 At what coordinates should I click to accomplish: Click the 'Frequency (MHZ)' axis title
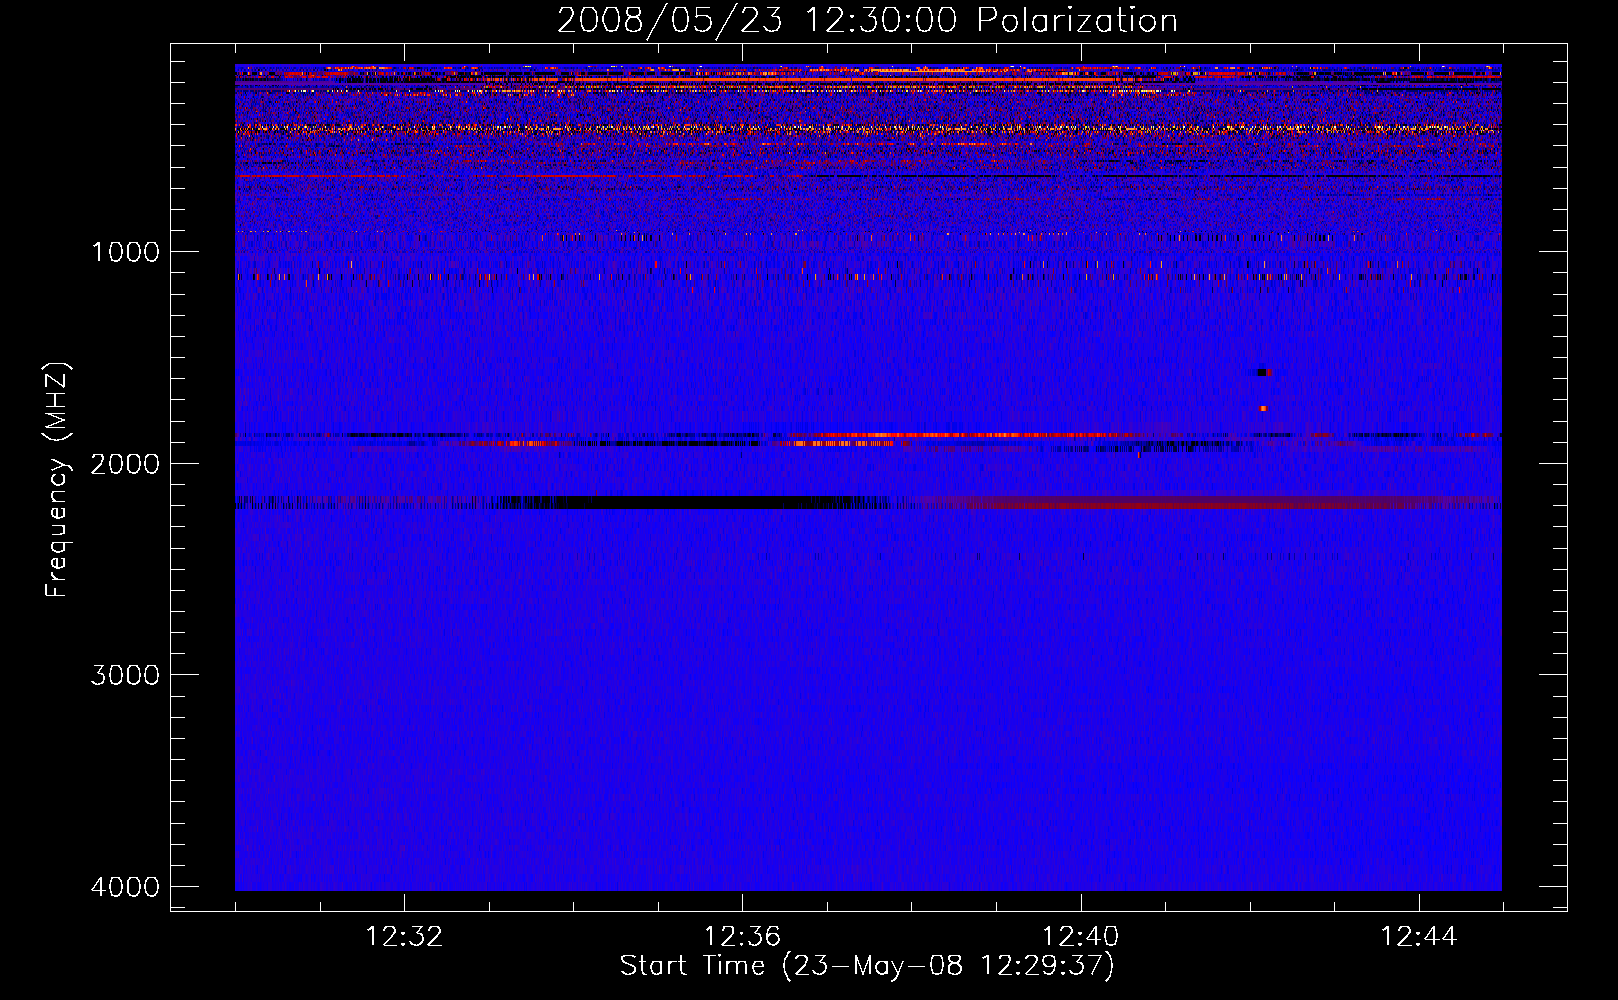tap(58, 480)
